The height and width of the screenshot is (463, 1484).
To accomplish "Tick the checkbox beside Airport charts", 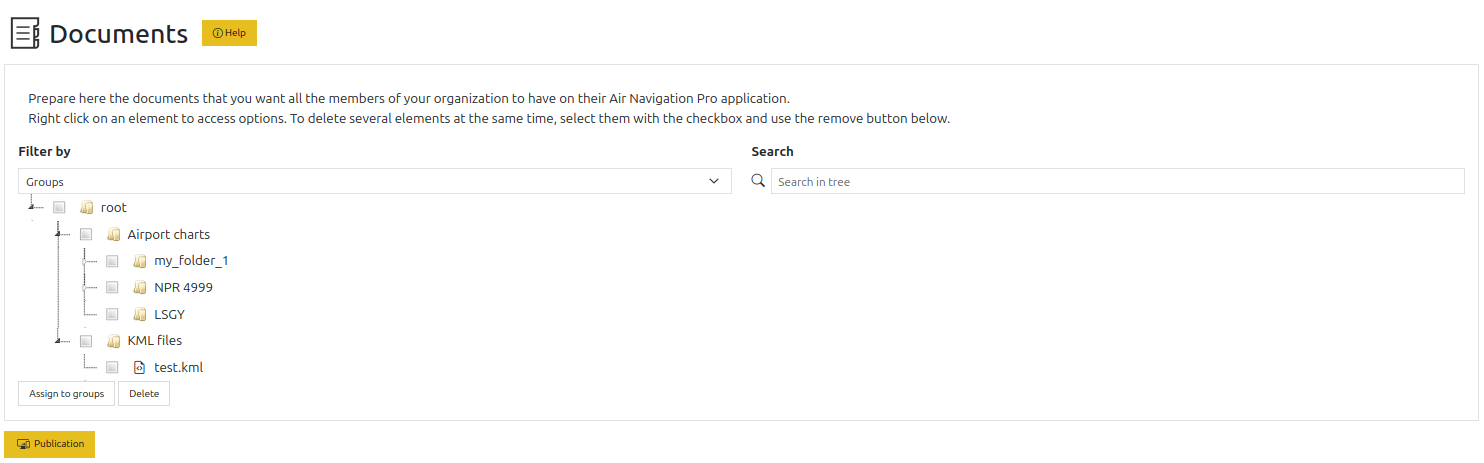I will (86, 235).
